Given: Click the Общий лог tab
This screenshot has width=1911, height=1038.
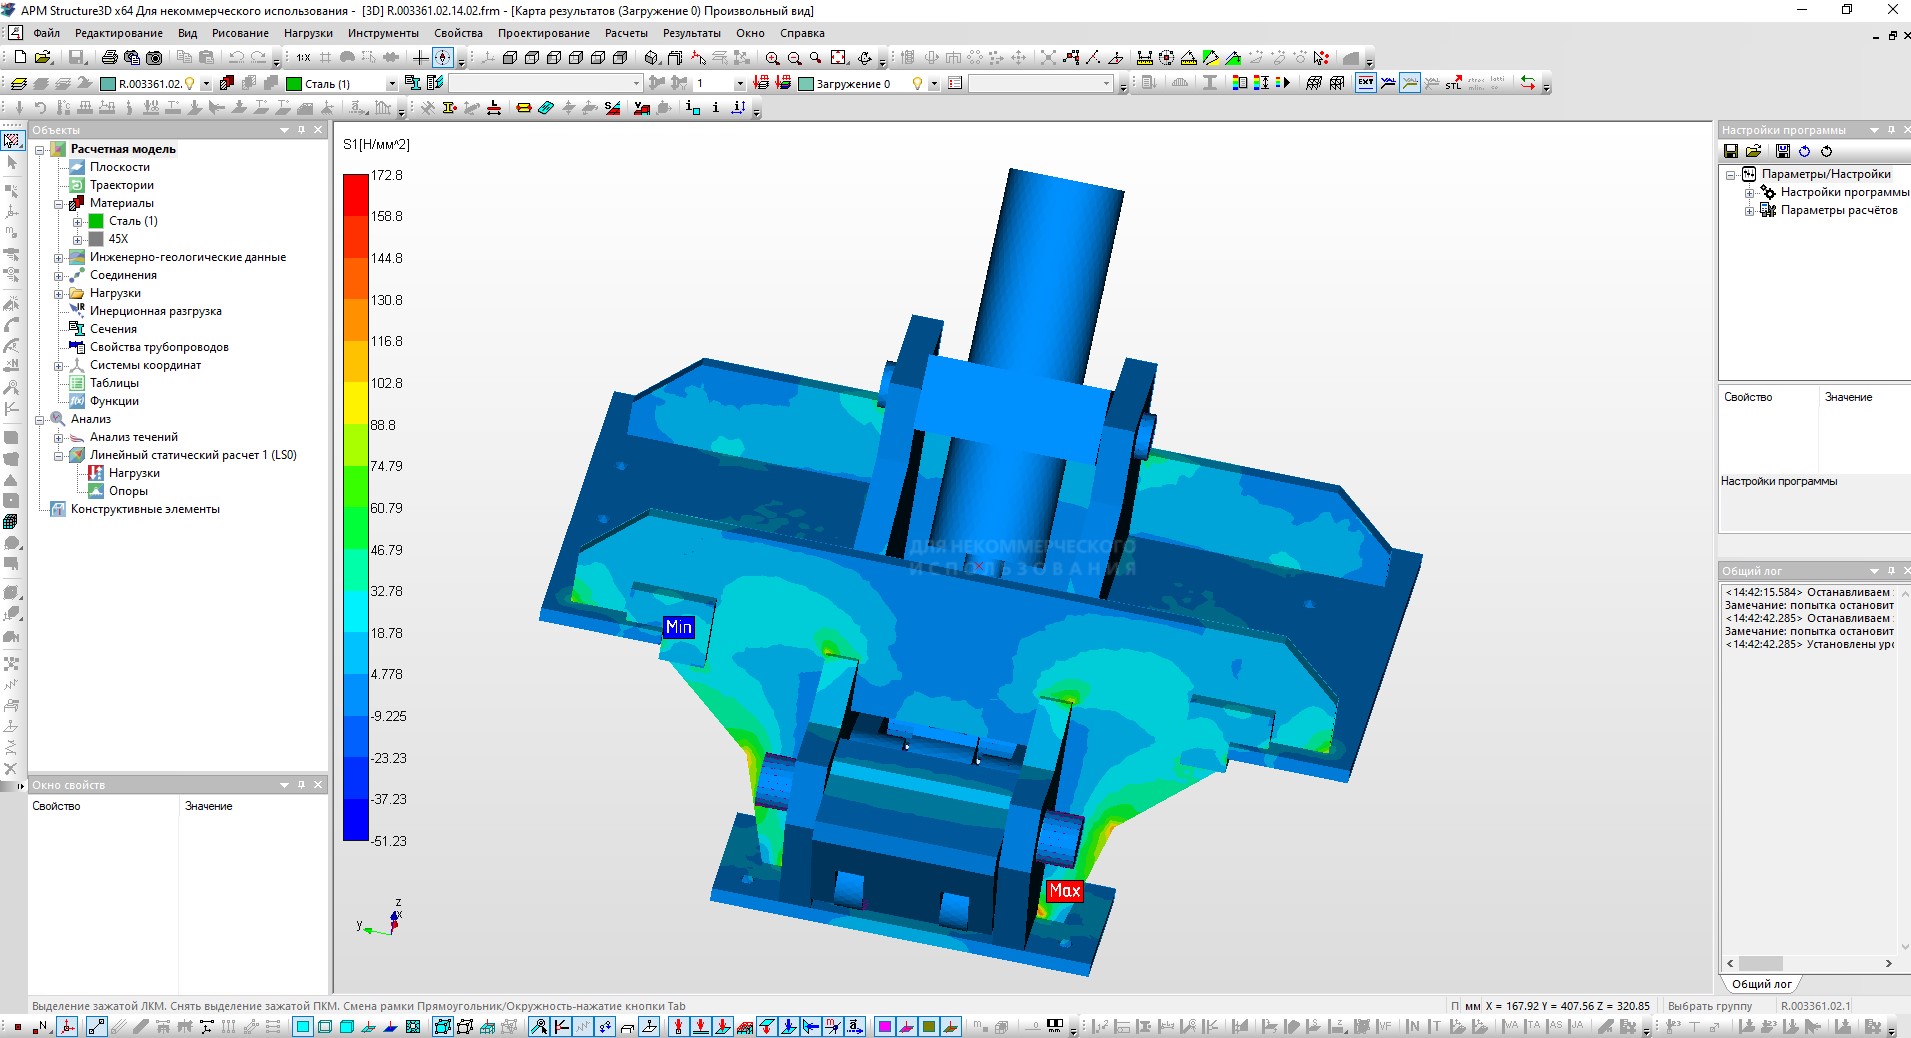Looking at the screenshot, I should [1761, 984].
